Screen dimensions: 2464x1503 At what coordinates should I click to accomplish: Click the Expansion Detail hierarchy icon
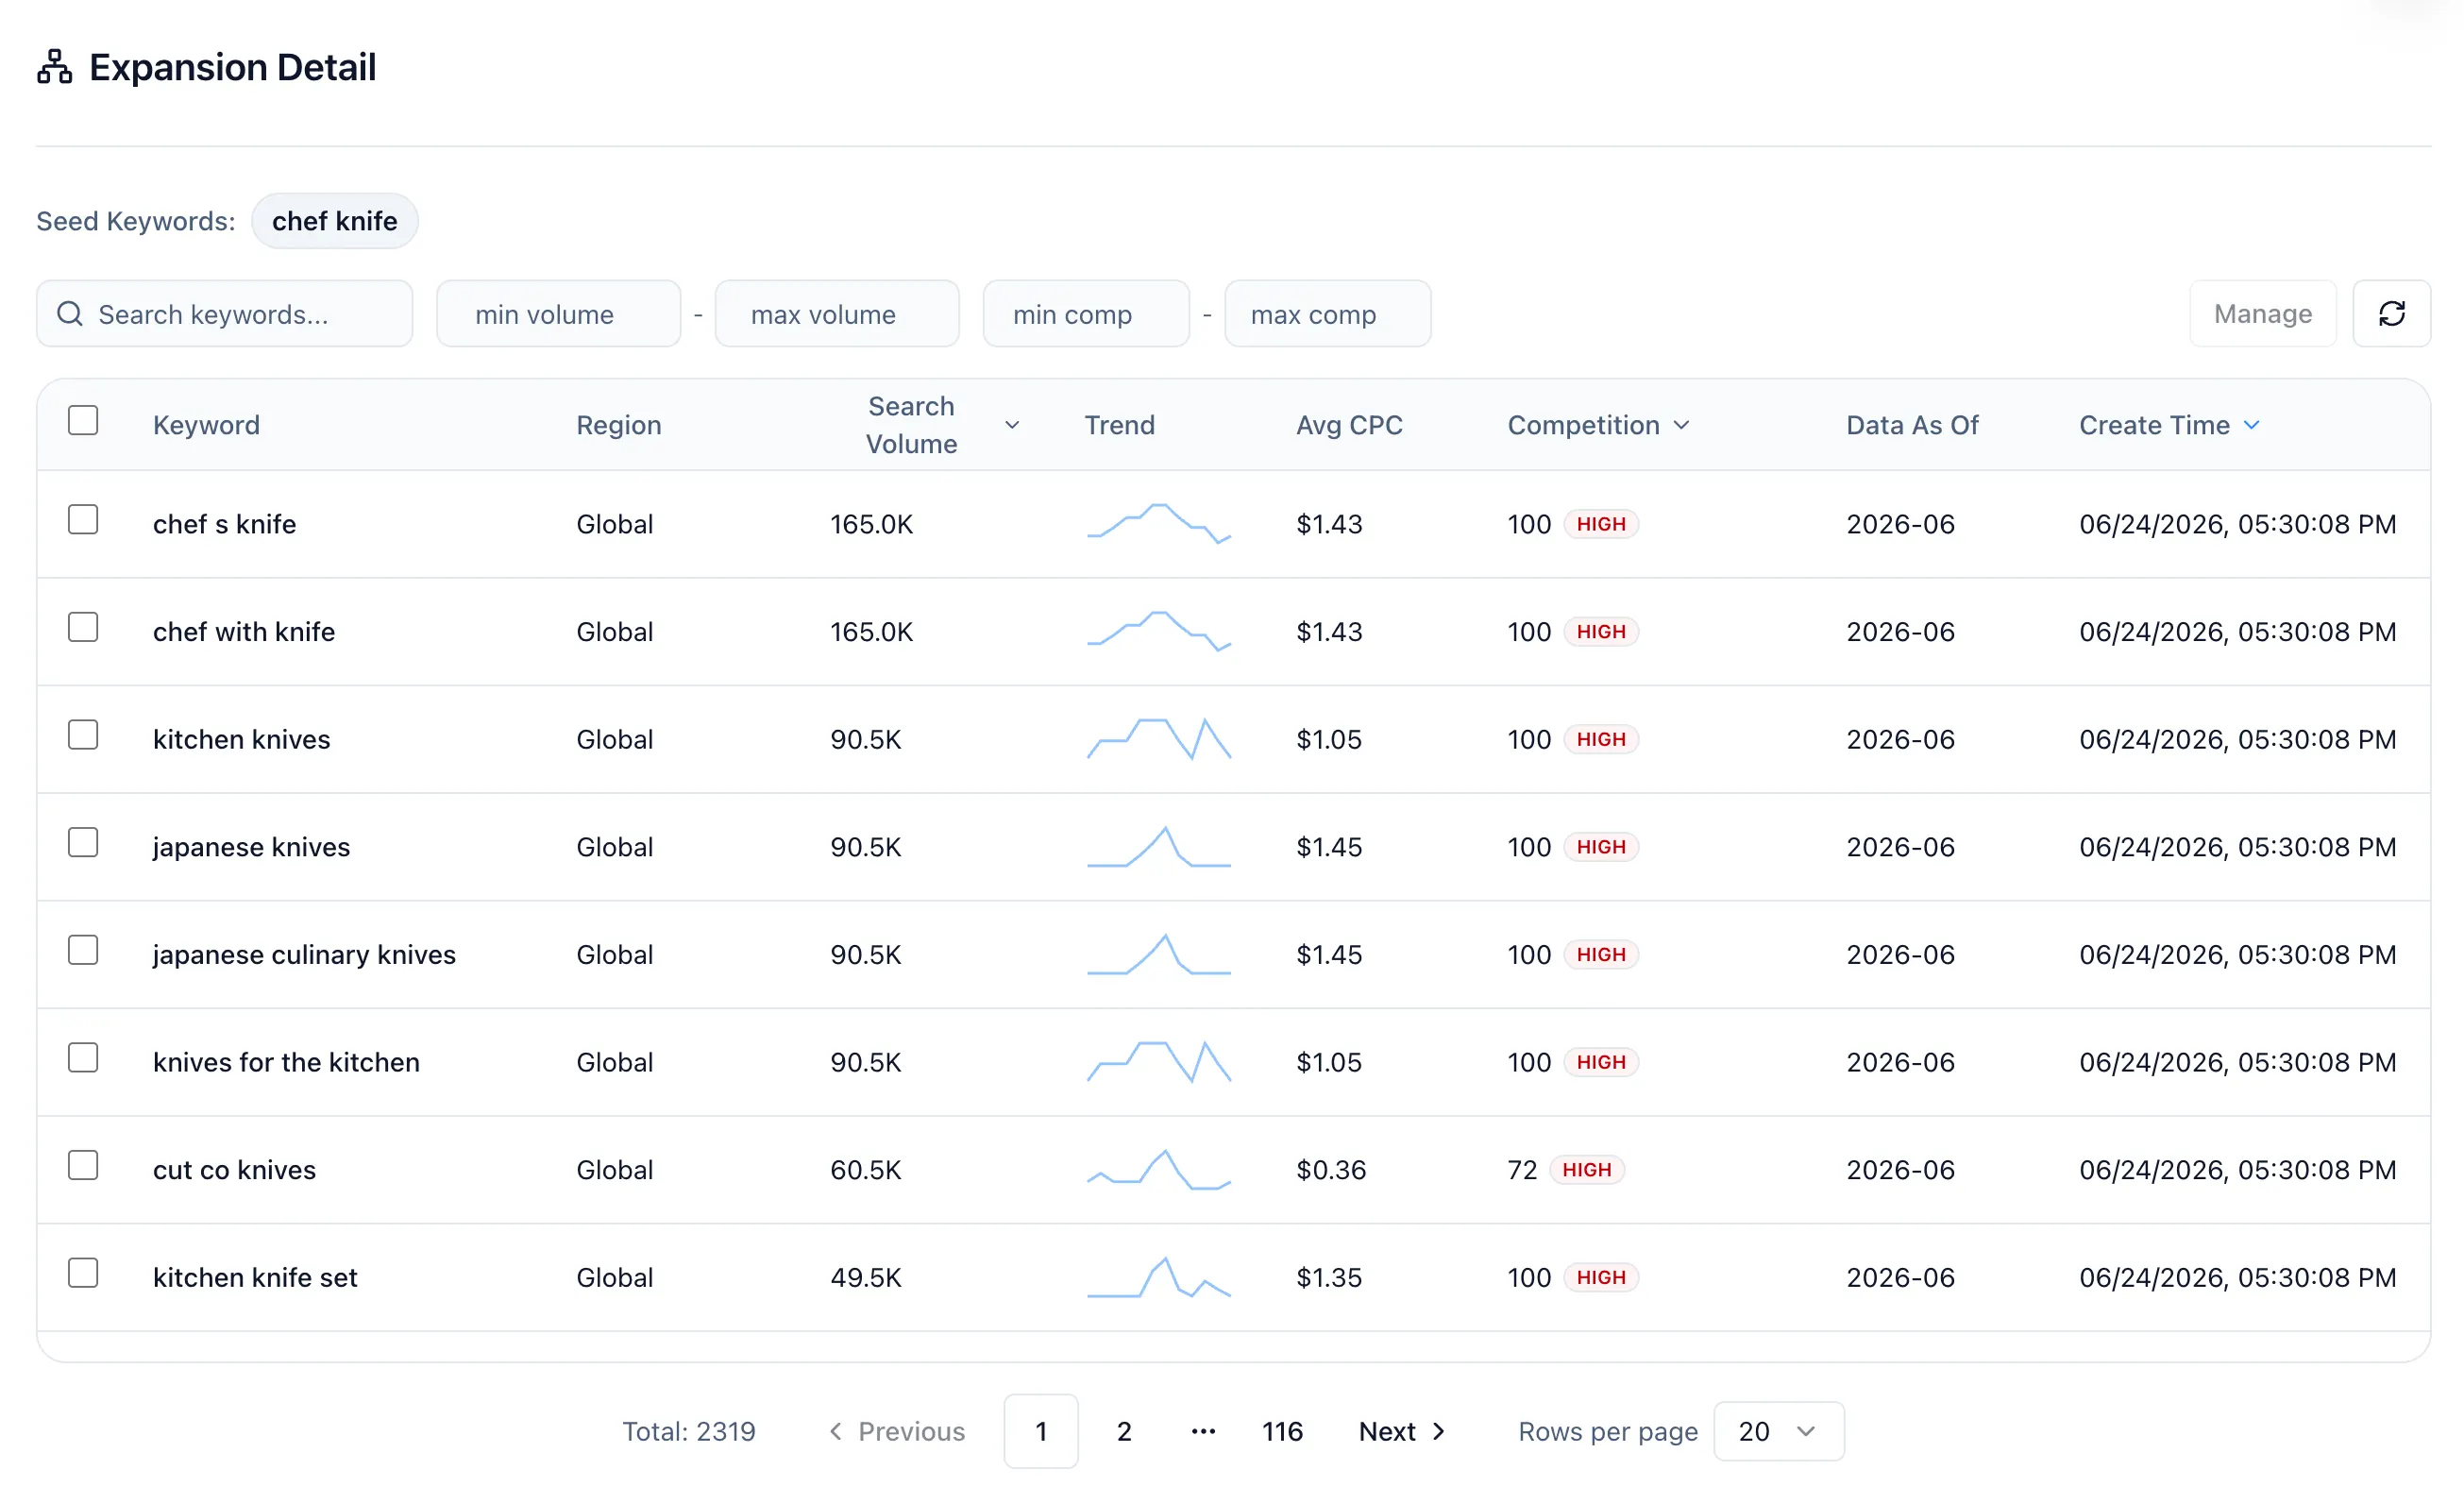coord(55,67)
